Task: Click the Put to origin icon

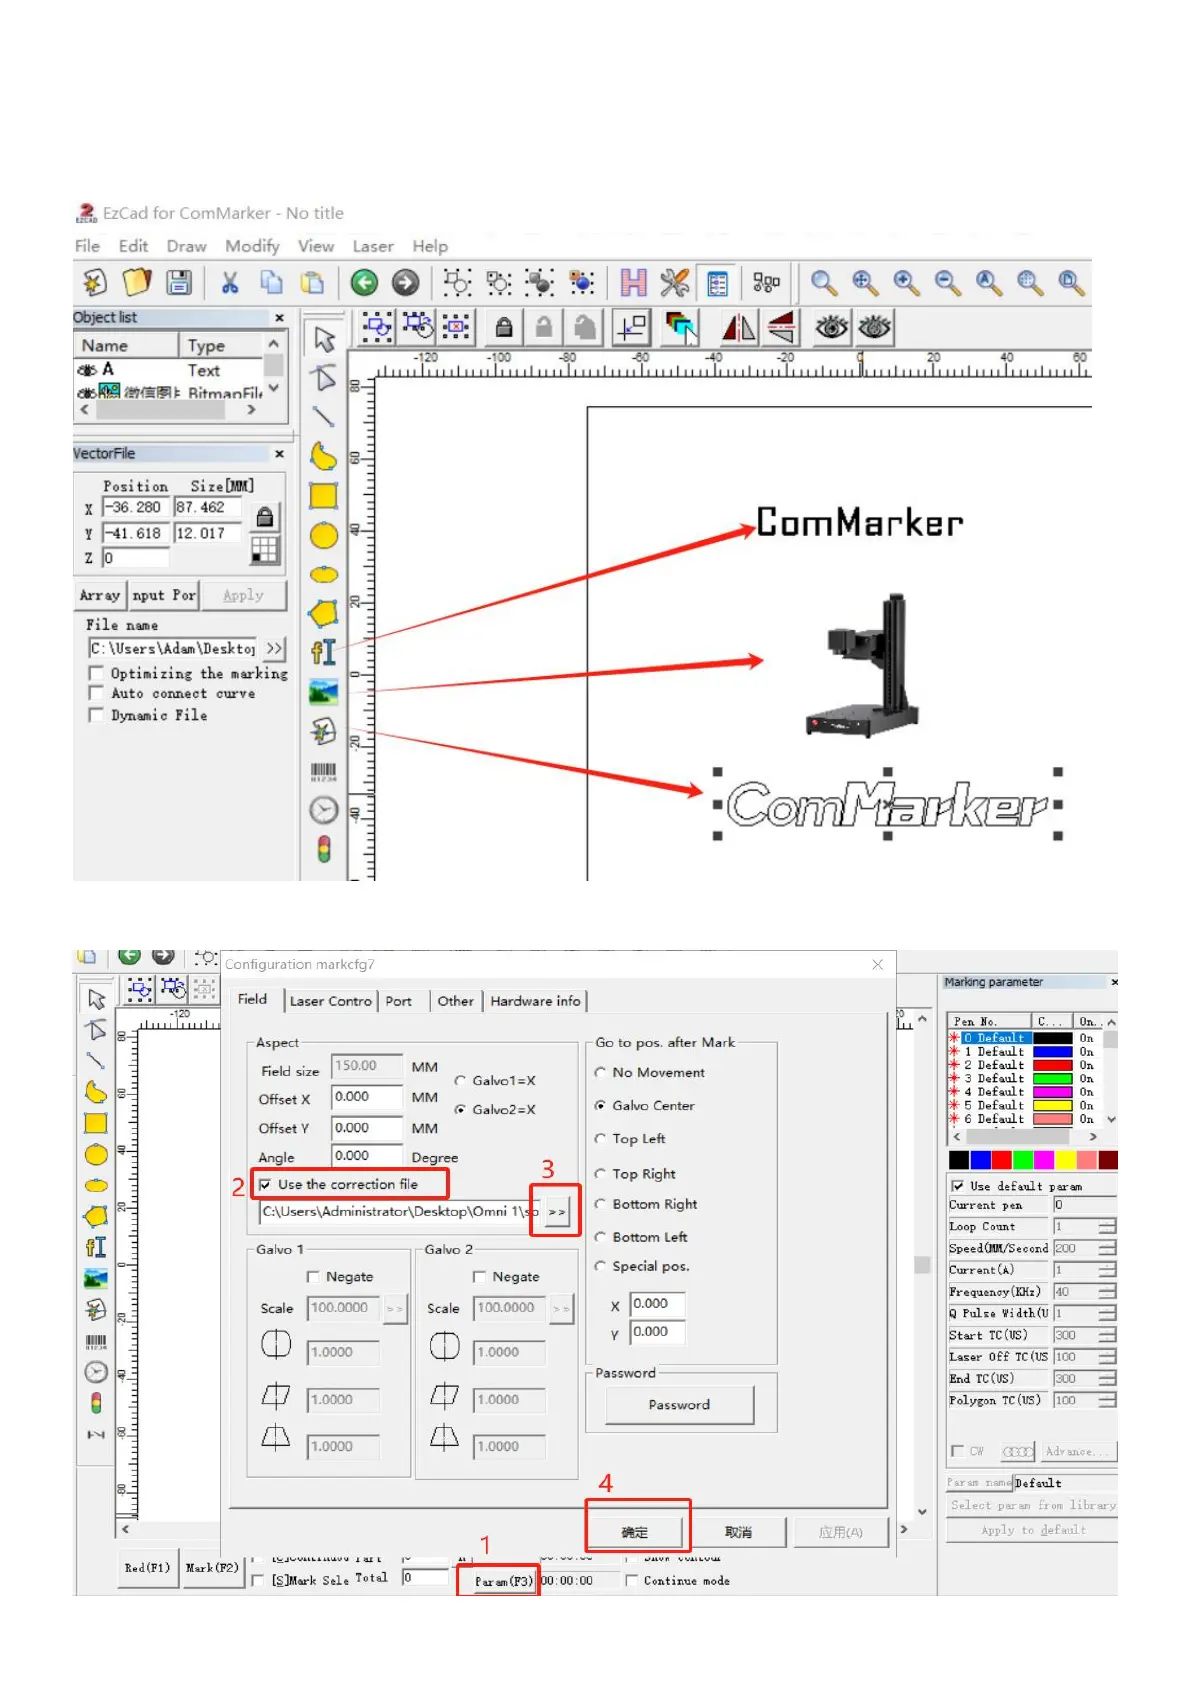Action: (631, 327)
